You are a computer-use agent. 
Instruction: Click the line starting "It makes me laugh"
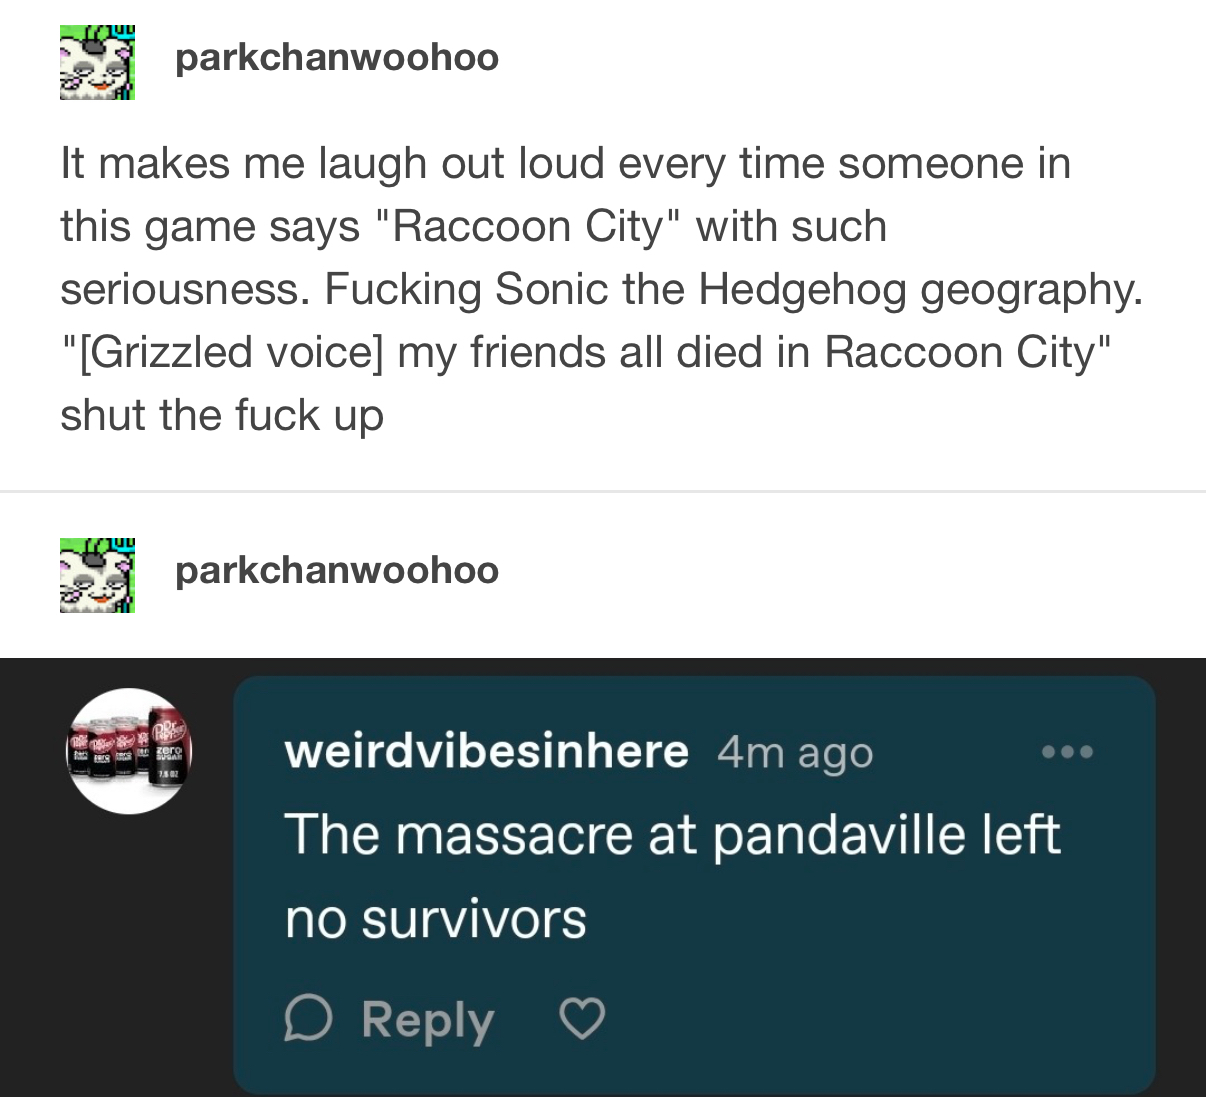pos(565,164)
